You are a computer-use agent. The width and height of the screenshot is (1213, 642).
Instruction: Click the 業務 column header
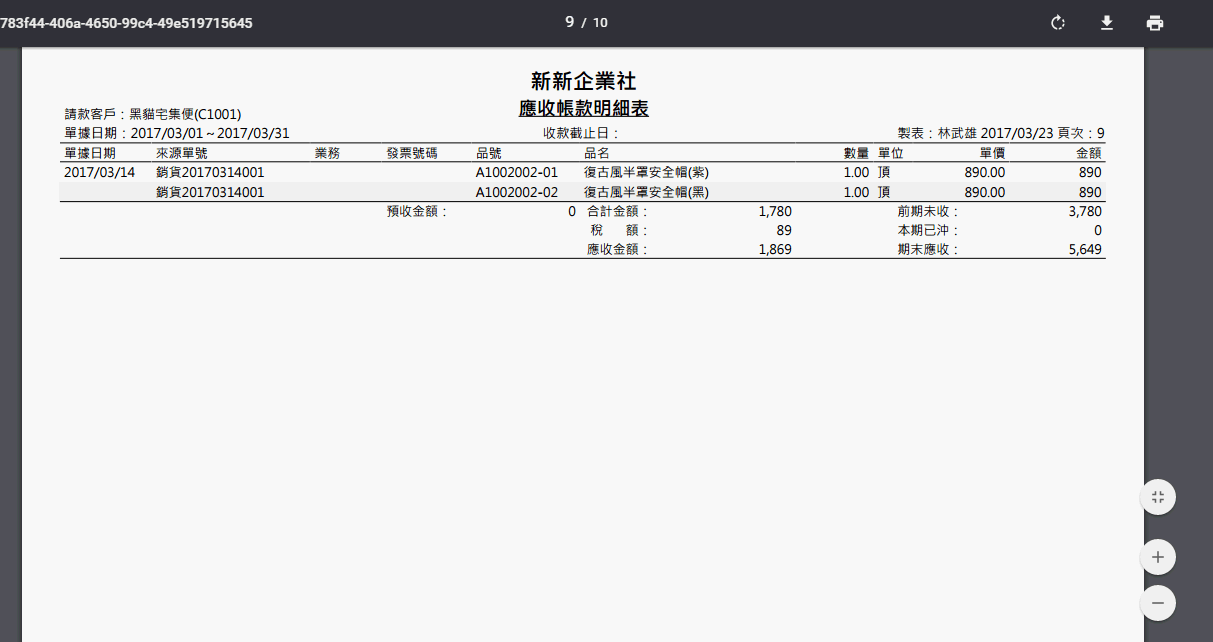(327, 153)
